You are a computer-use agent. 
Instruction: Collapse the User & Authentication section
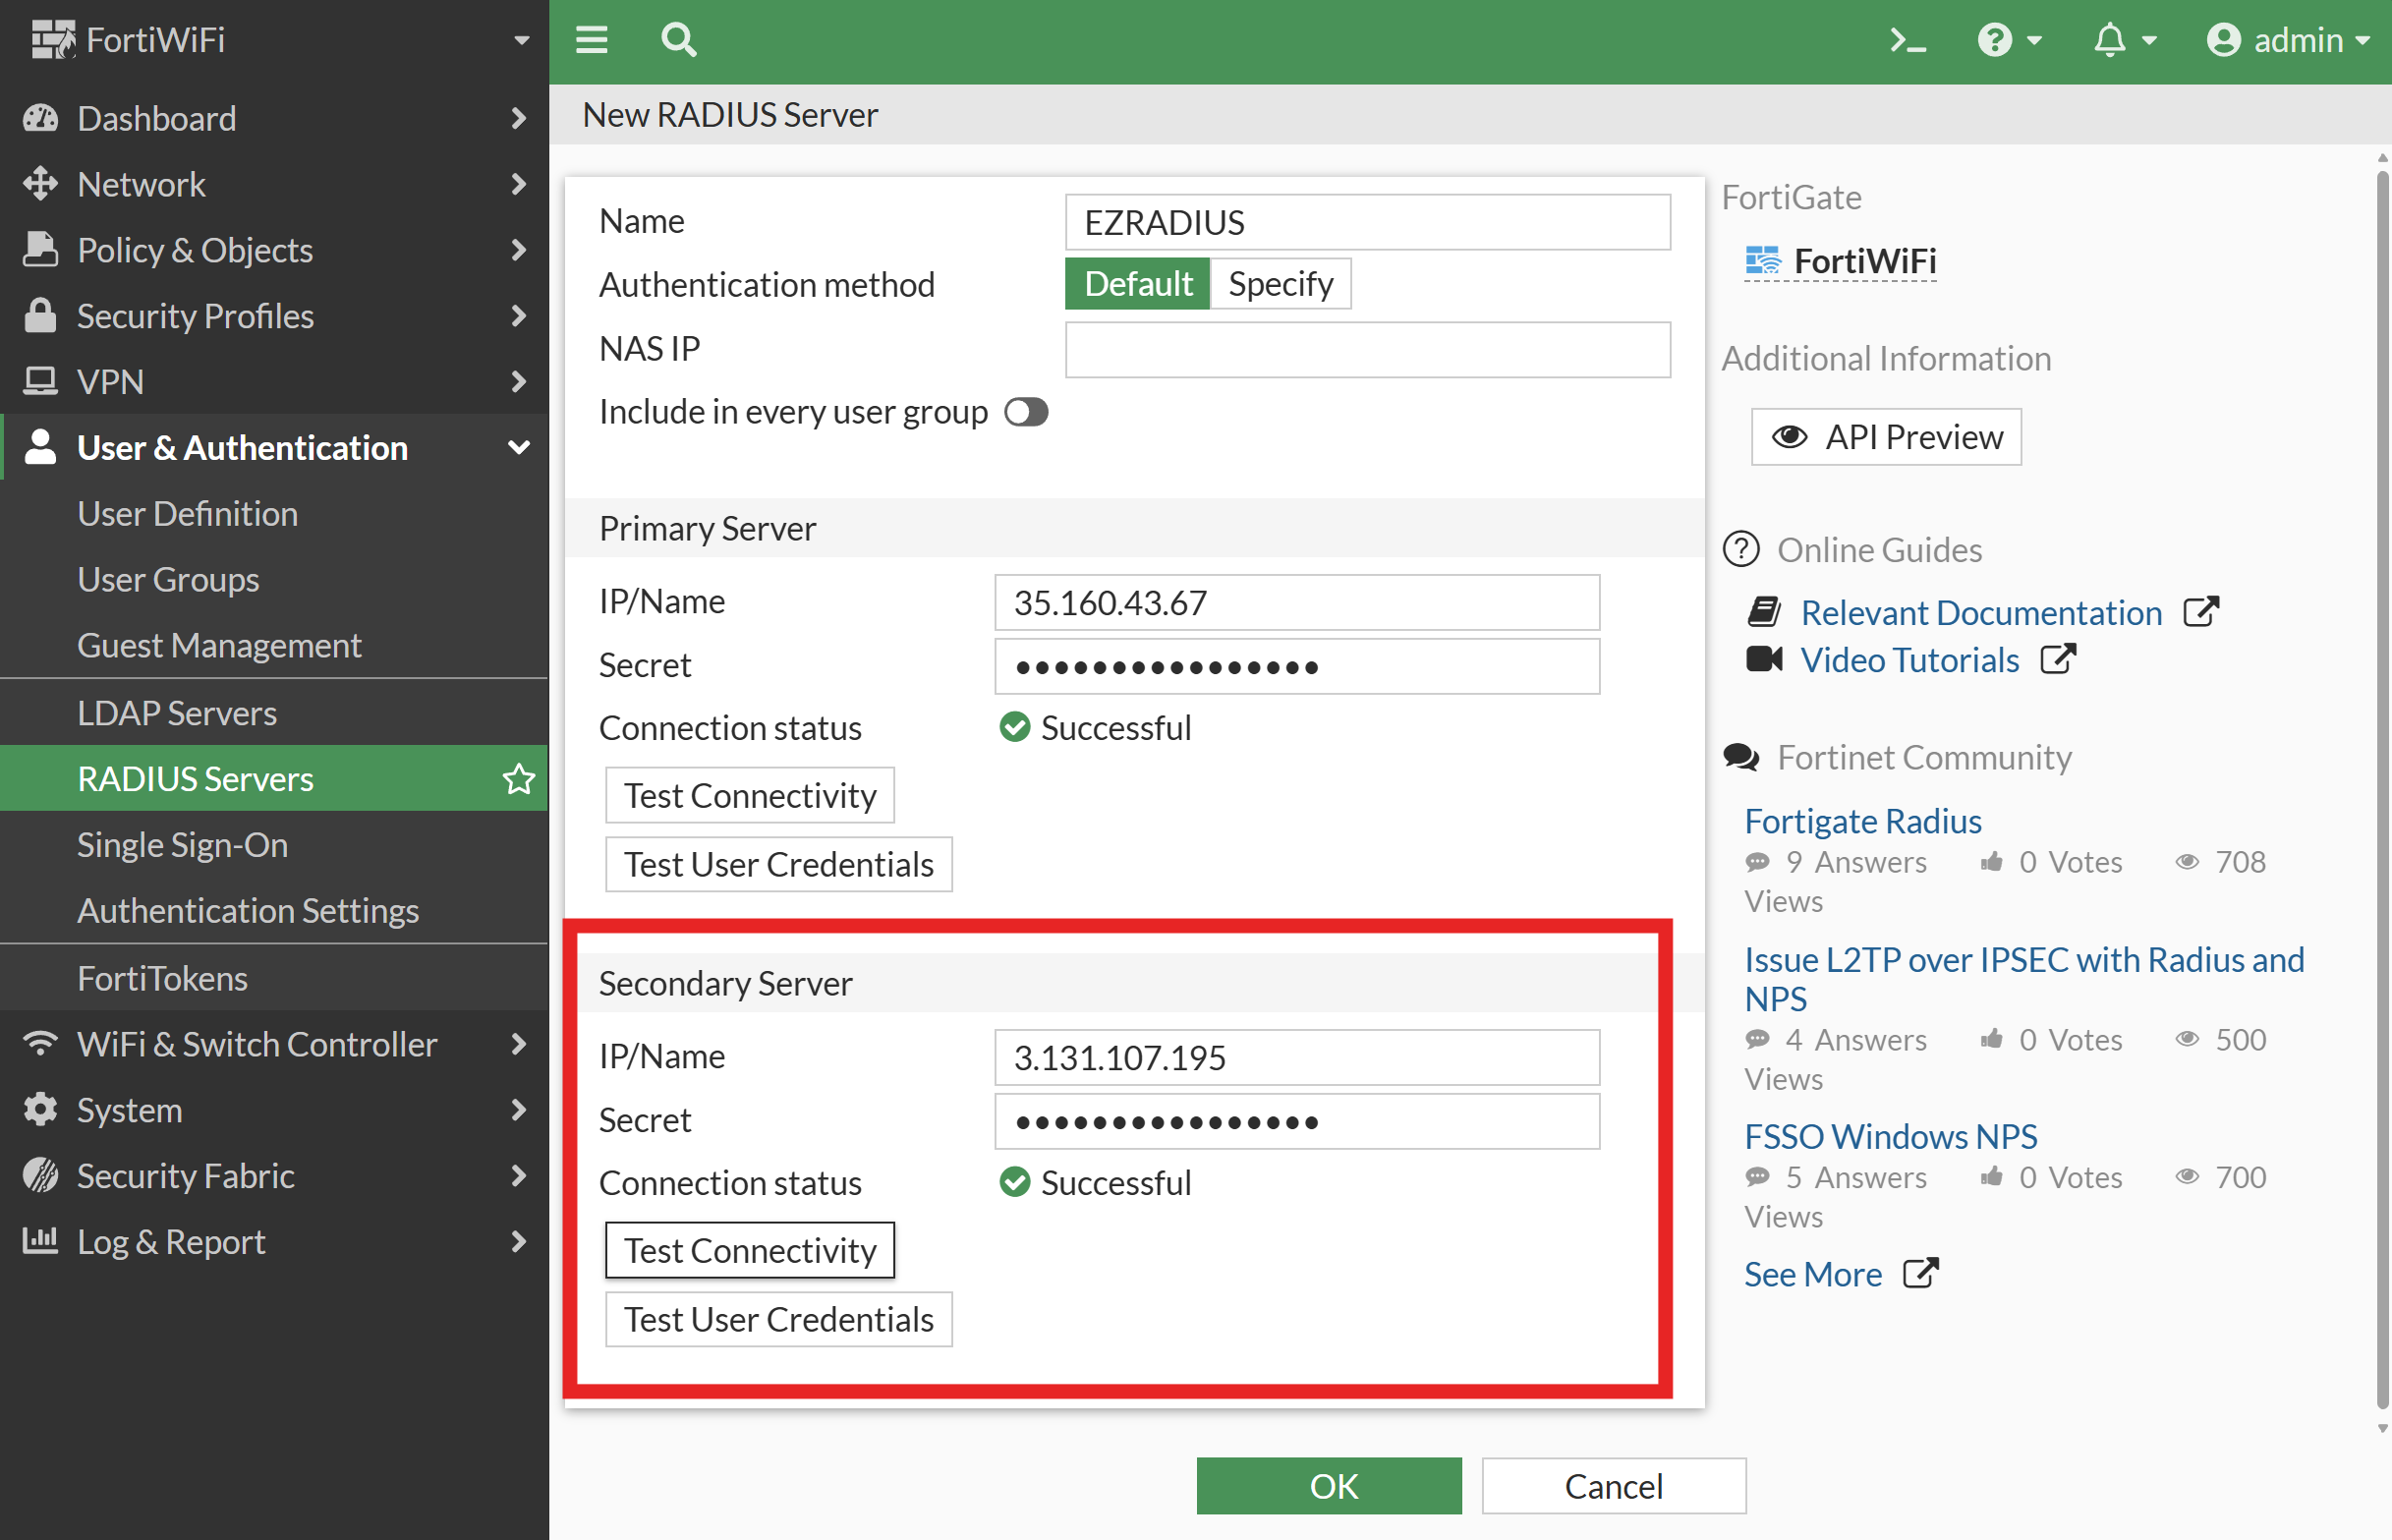(x=519, y=447)
